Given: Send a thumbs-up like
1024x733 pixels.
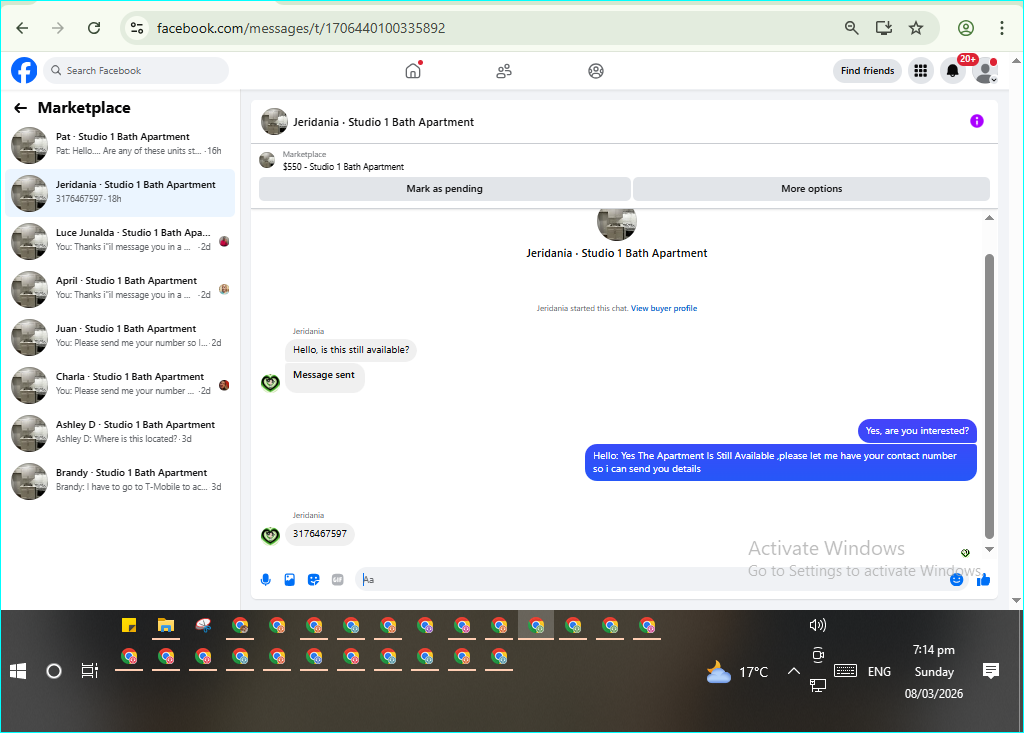Looking at the screenshot, I should pos(983,579).
